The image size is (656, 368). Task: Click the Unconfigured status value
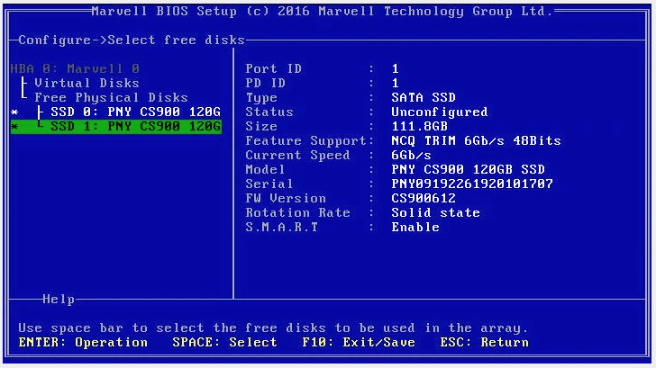pyautogui.click(x=439, y=112)
